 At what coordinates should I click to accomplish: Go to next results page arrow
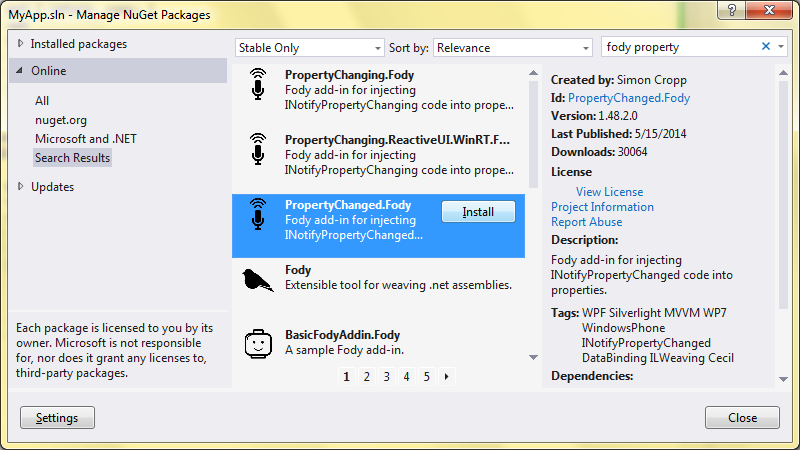446,377
